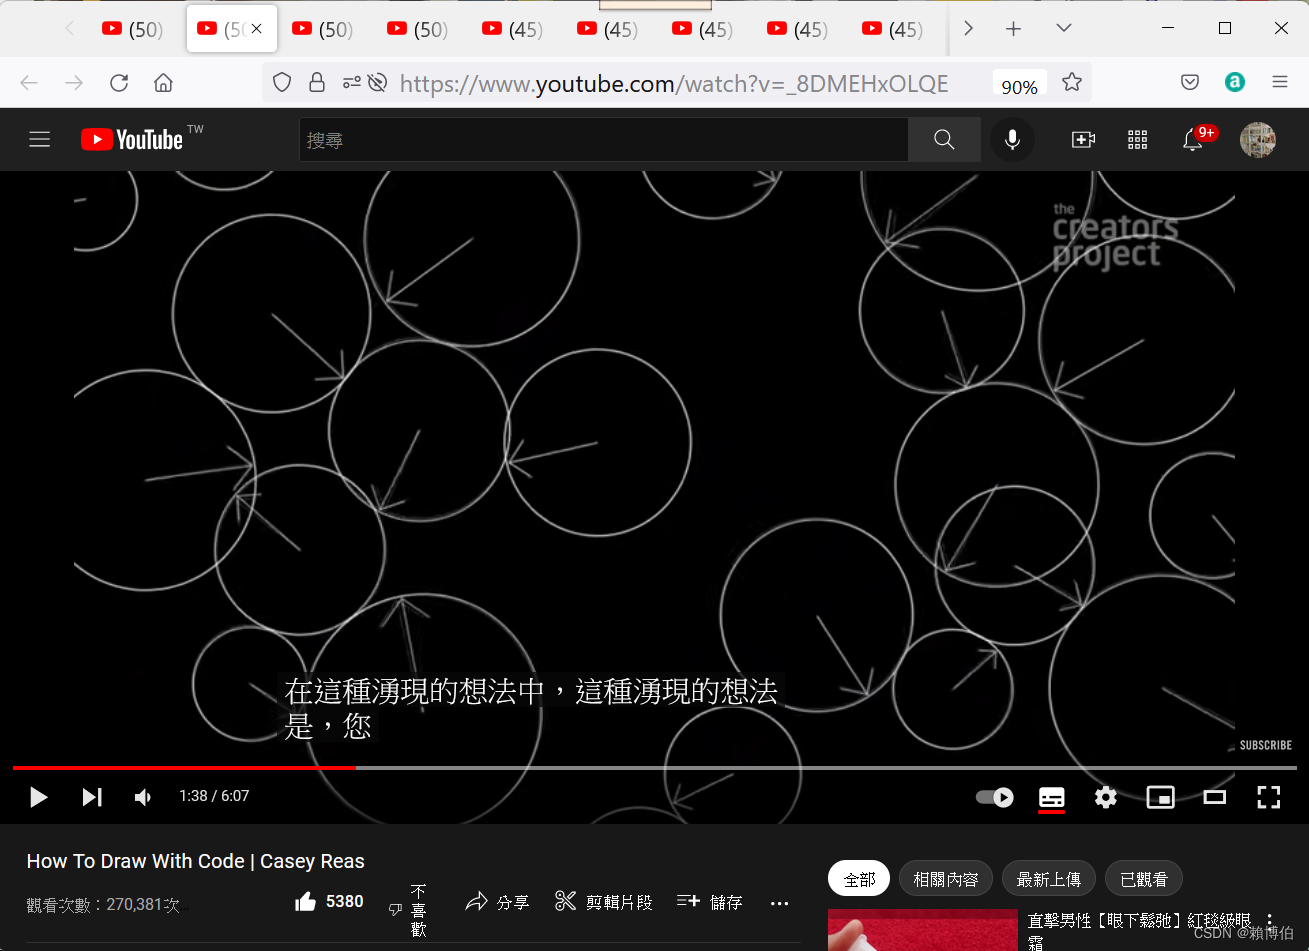Screen dimensions: 1309x951
Task: Open the notifications bell
Action: (x=1193, y=140)
